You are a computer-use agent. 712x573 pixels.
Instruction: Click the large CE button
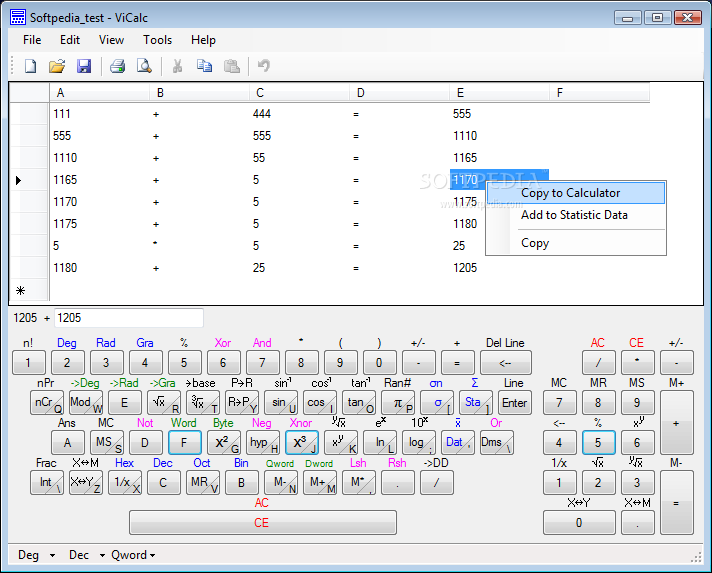263,523
